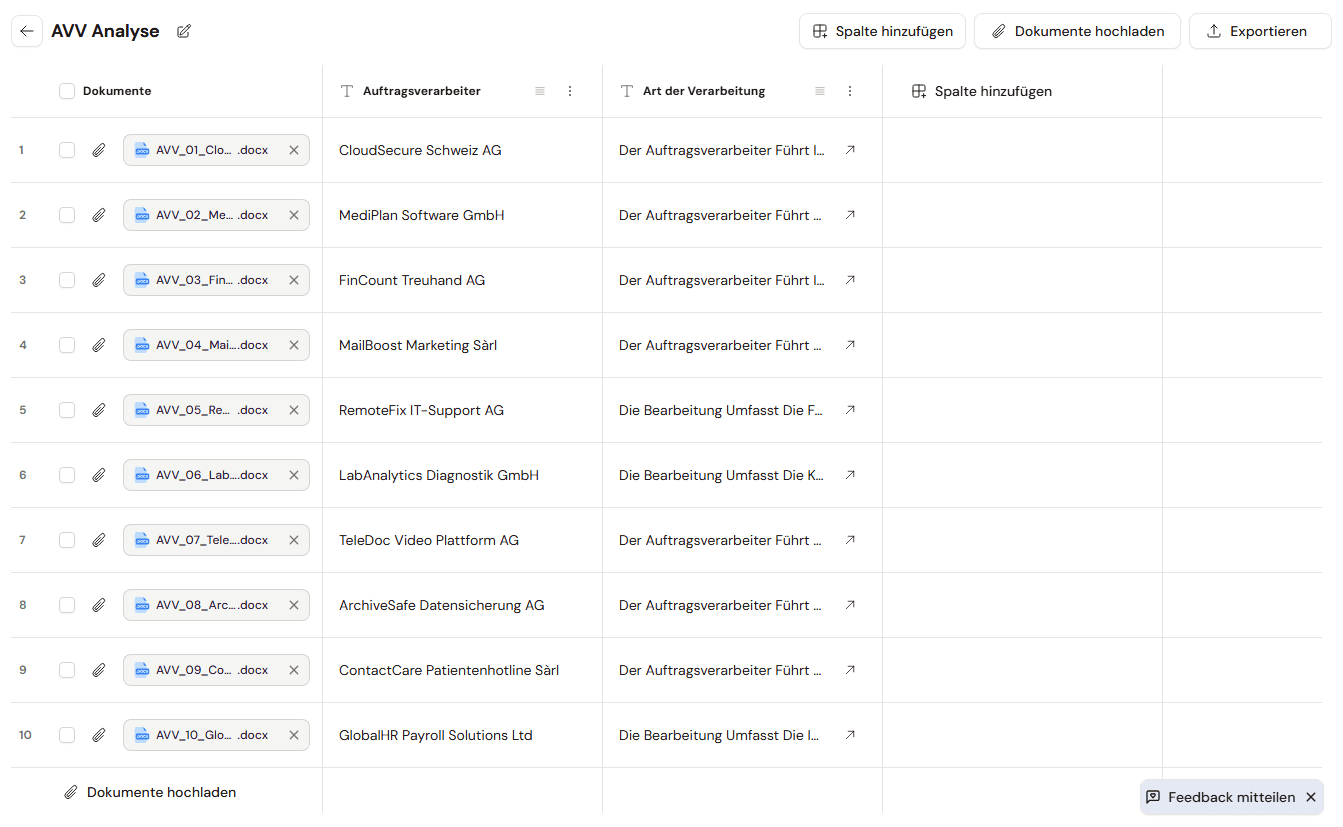Click the pencil icon to rename AVV Analyse
This screenshot has width=1343, height=827.
[184, 31]
